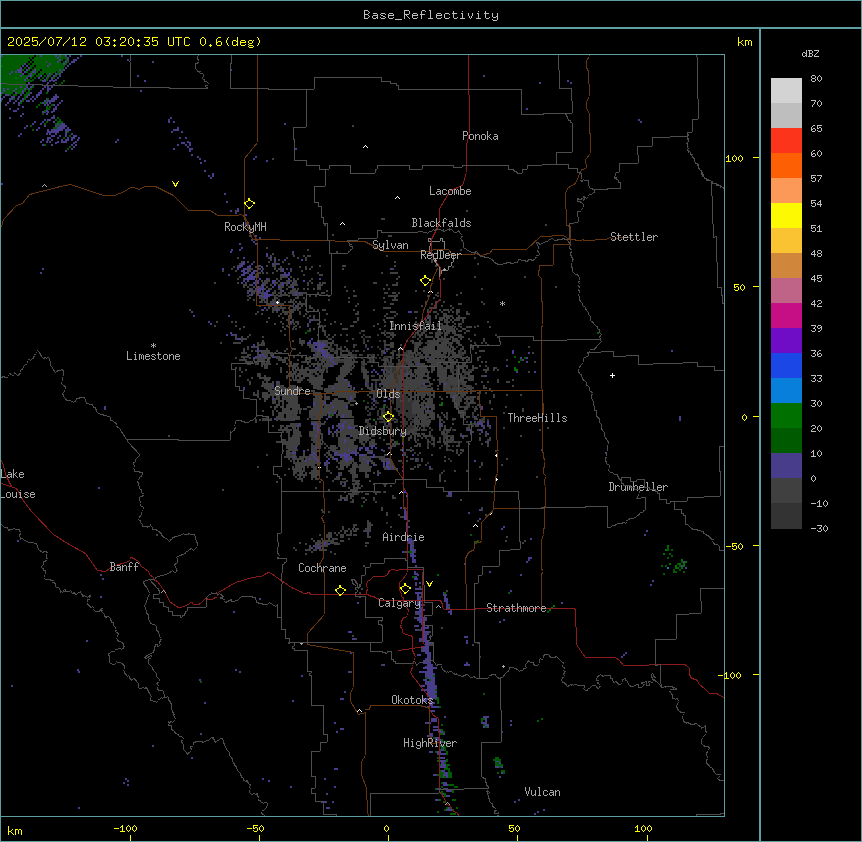Click the Blackfalds city label
Viewport: 862px width, 842px height.
point(441,223)
